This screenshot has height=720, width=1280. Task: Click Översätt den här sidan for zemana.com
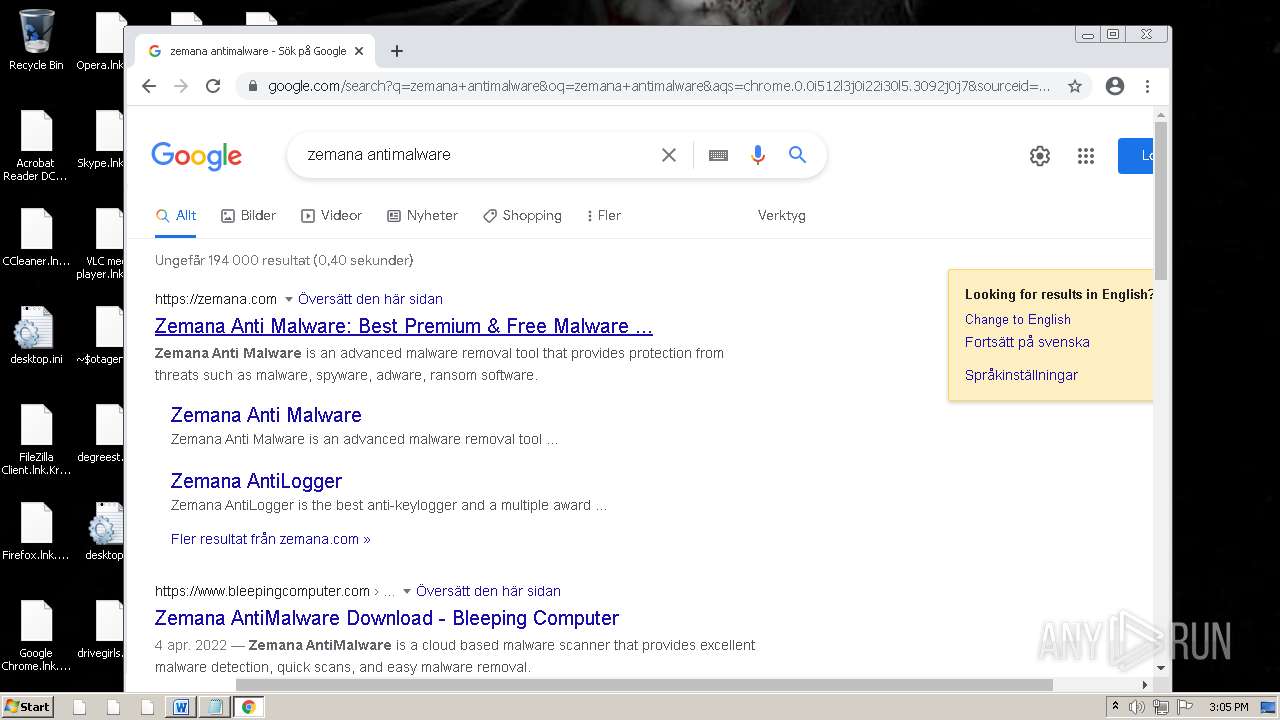click(370, 299)
